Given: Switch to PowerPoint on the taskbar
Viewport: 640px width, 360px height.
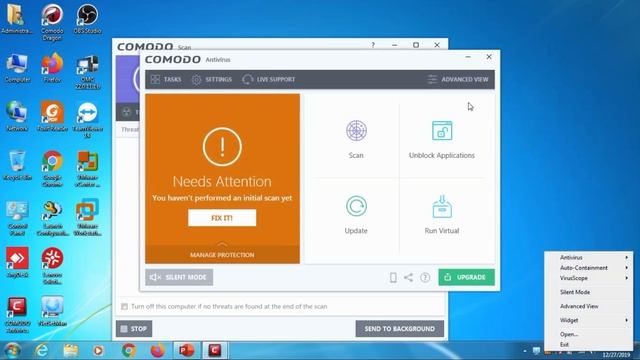Looking at the screenshot, I should [187, 351].
